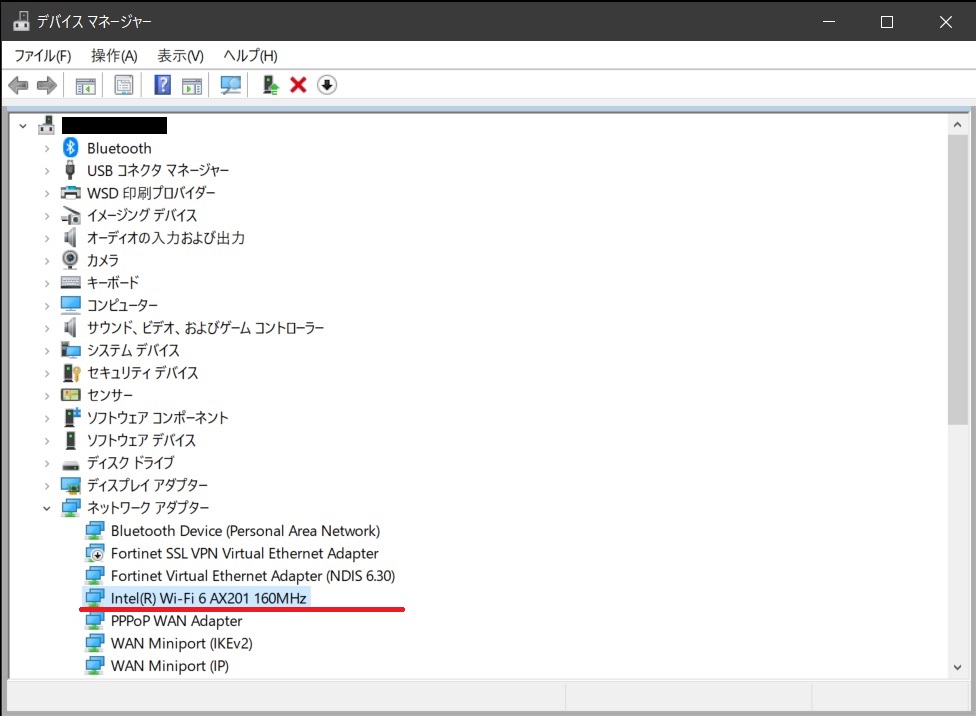Screen dimensions: 976x716
Task: Select the PPPoP WAN Adapter entry
Action: [176, 621]
